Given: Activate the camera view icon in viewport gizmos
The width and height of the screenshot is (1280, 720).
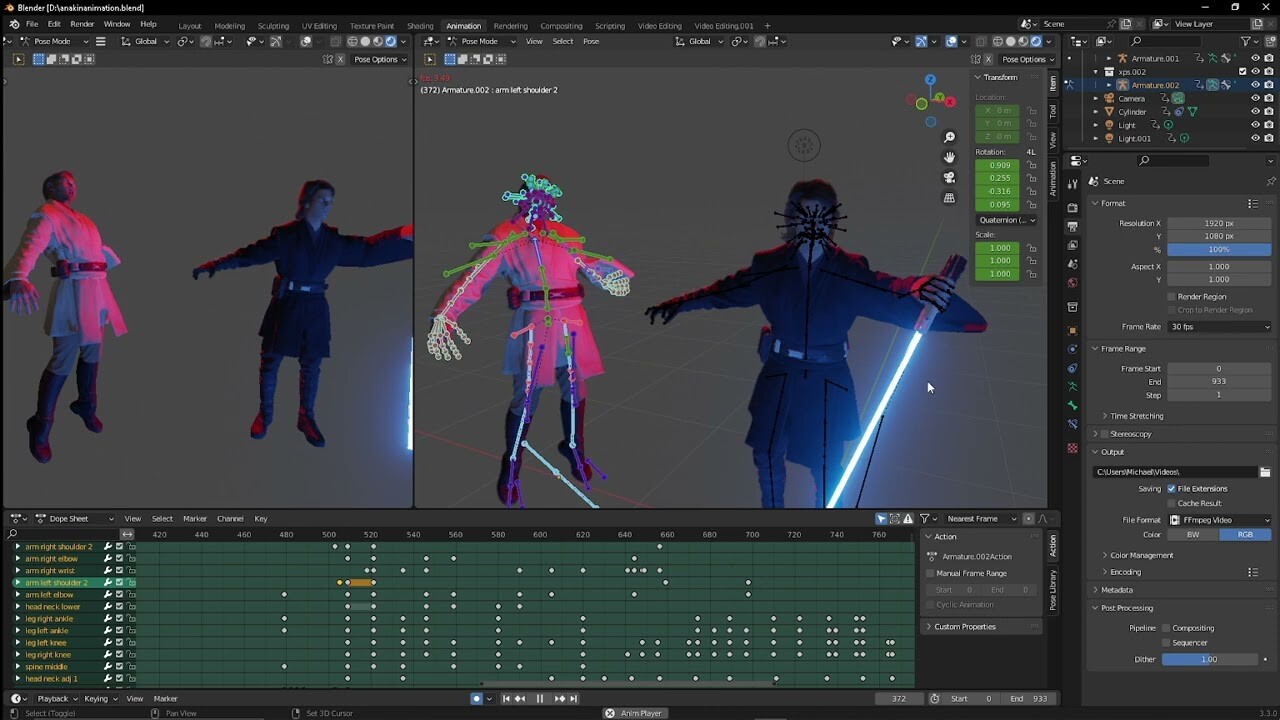Looking at the screenshot, I should pos(949,177).
